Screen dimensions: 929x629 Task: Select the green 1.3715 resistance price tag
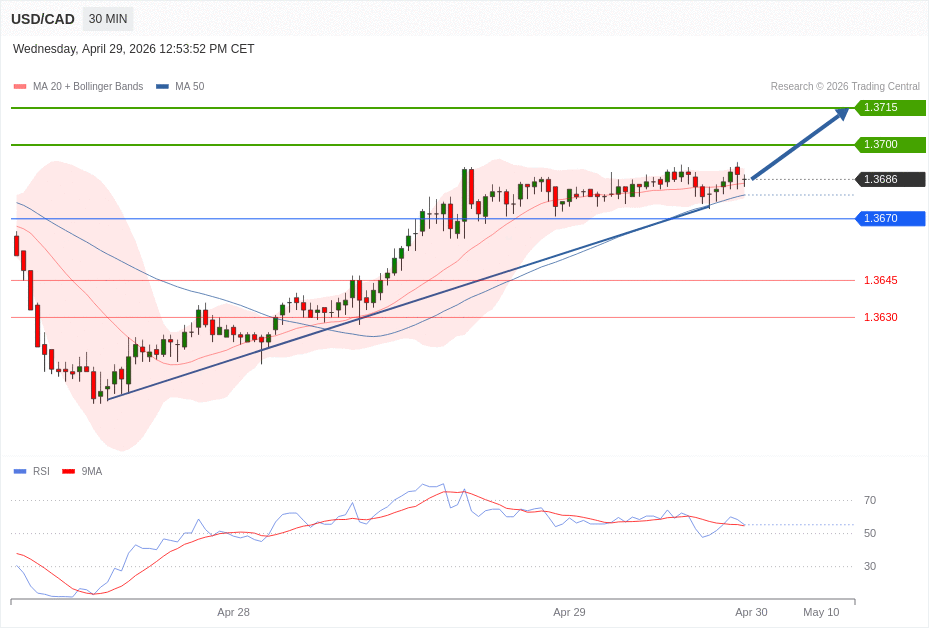click(889, 108)
